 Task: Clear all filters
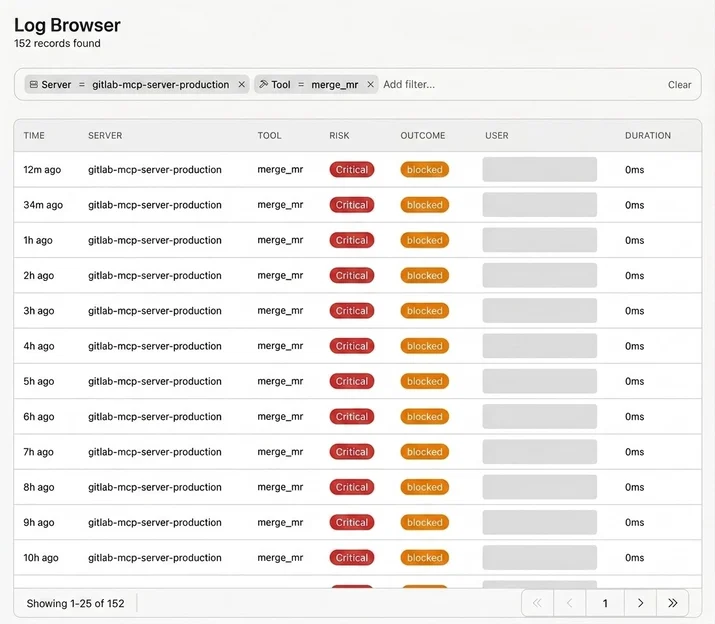(x=679, y=85)
